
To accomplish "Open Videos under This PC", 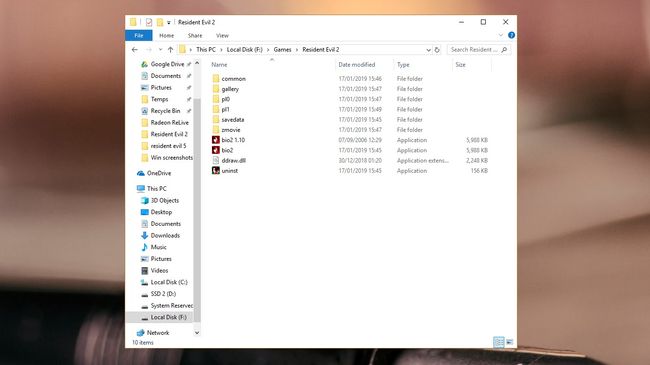I will coord(159,270).
